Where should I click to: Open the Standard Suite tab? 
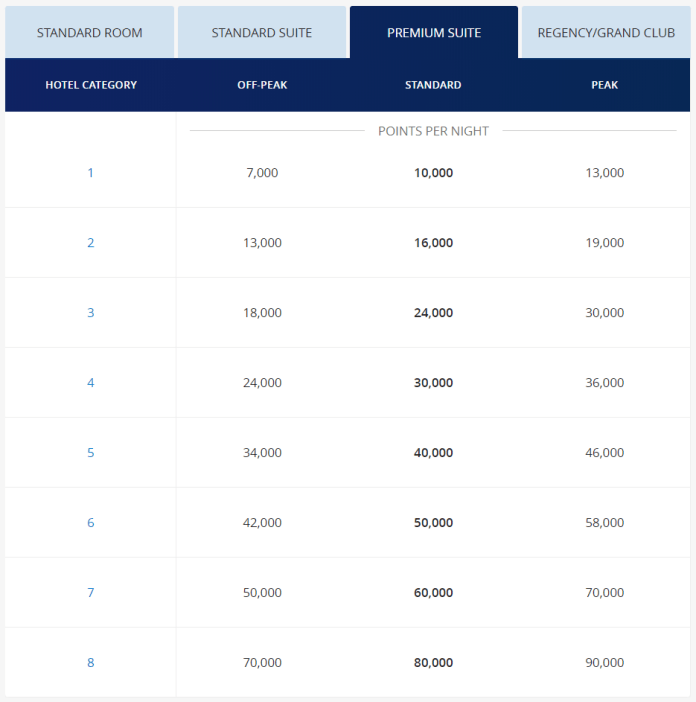click(262, 33)
